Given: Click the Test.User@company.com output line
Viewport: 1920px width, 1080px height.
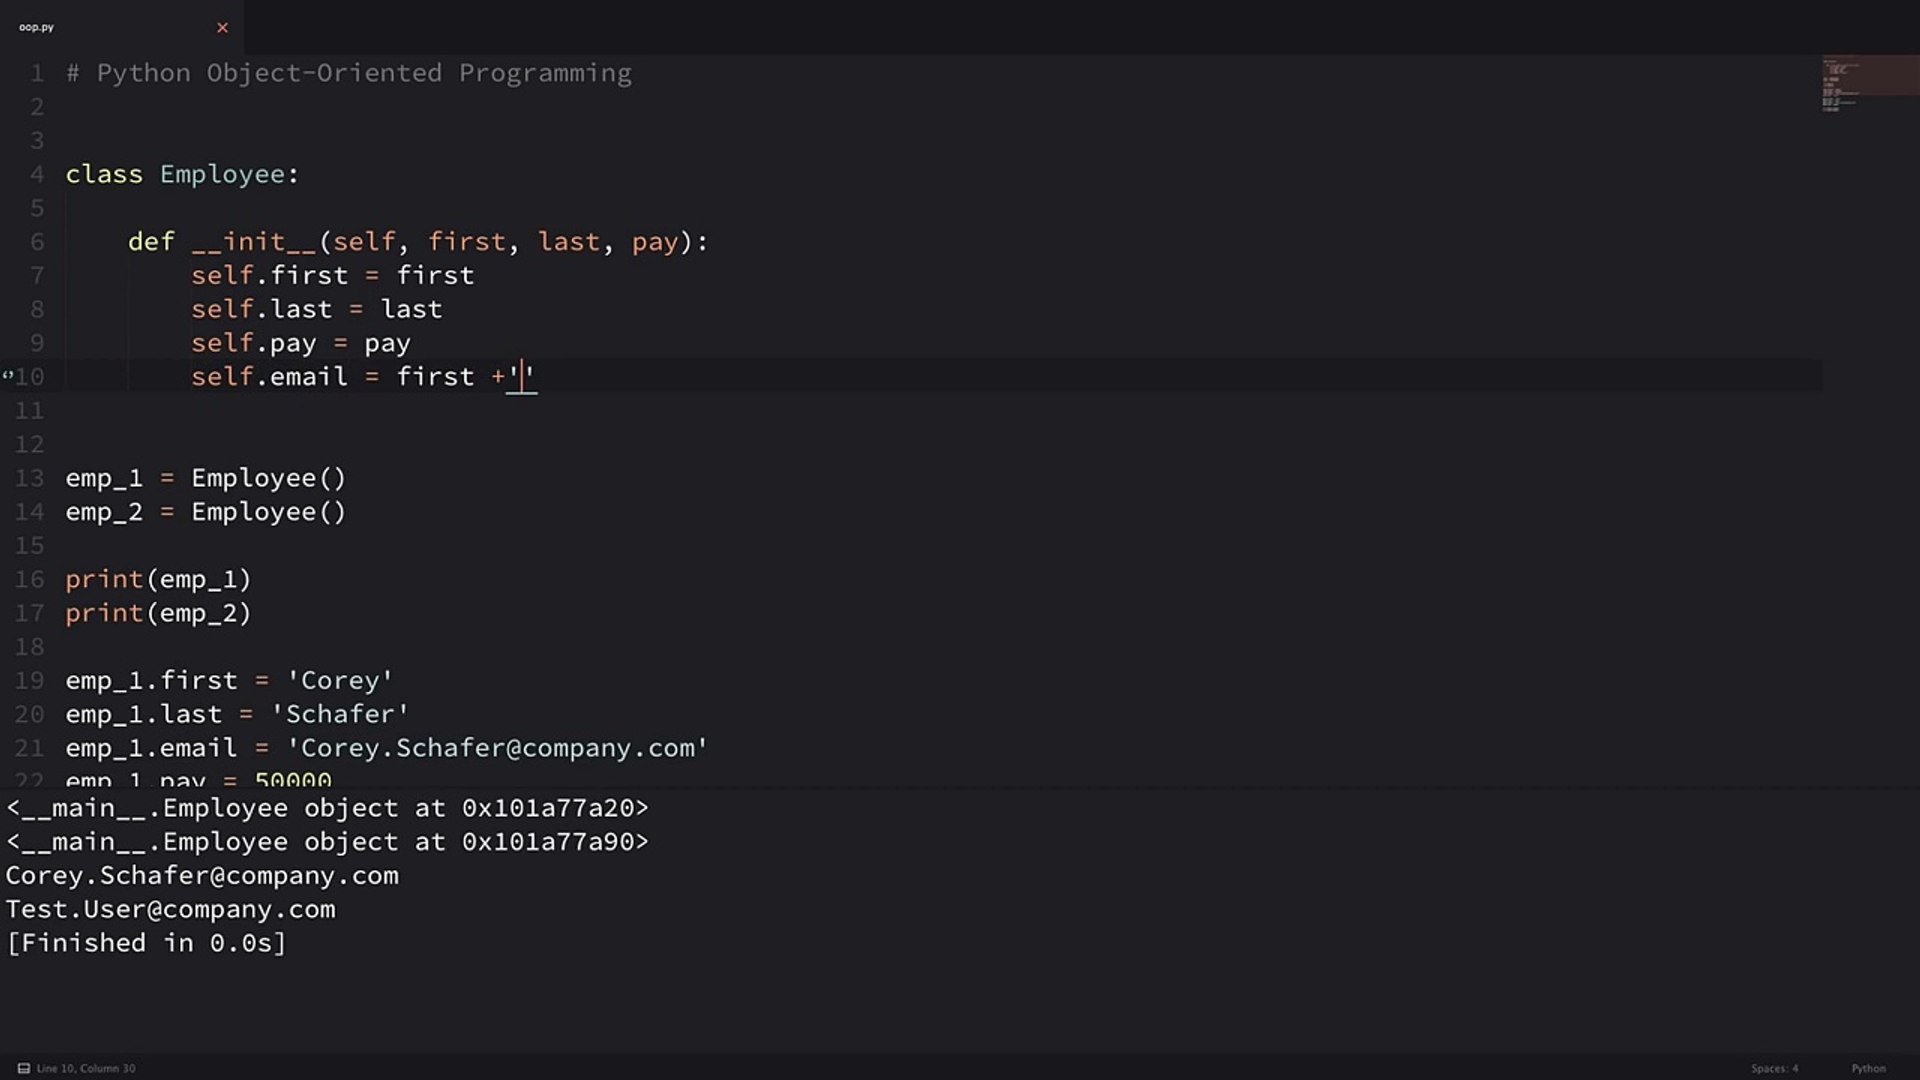Looking at the screenshot, I should (x=170, y=909).
